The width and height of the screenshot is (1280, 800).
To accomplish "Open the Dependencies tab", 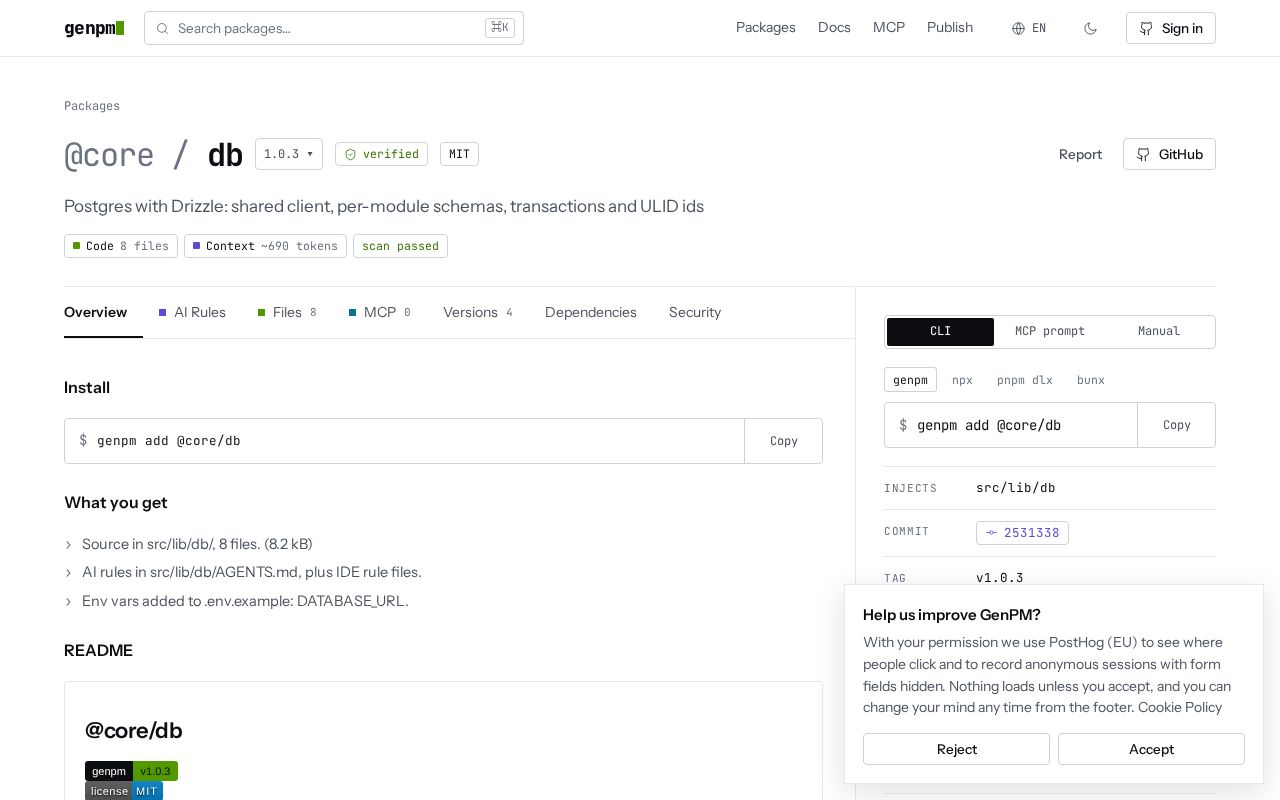I will click(x=591, y=312).
